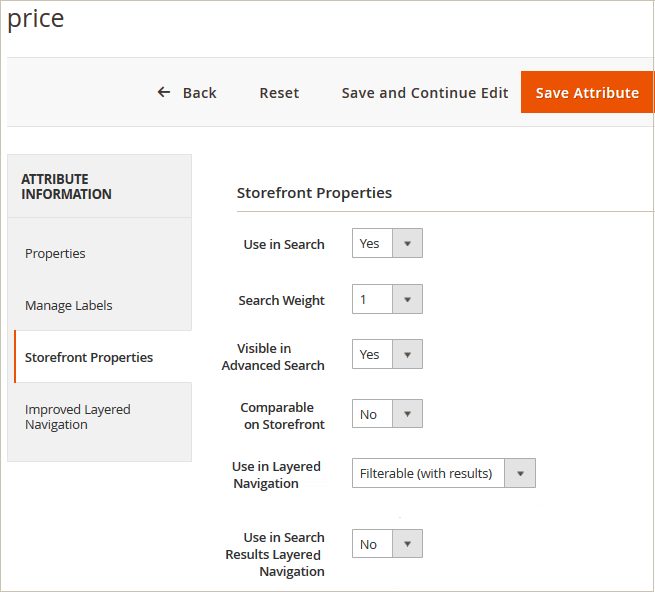655x592 pixels.
Task: Collapse the Attribute Information sidebar header
Action: pyautogui.click(x=66, y=187)
